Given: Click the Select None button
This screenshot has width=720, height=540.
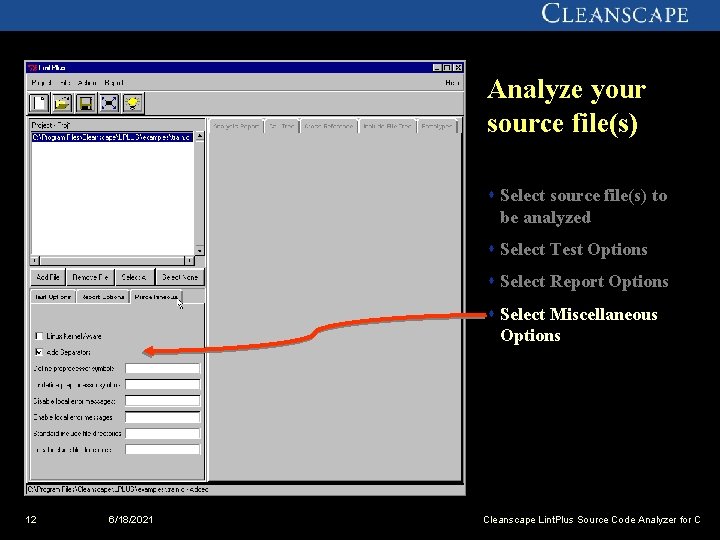Looking at the screenshot, I should click(180, 277).
